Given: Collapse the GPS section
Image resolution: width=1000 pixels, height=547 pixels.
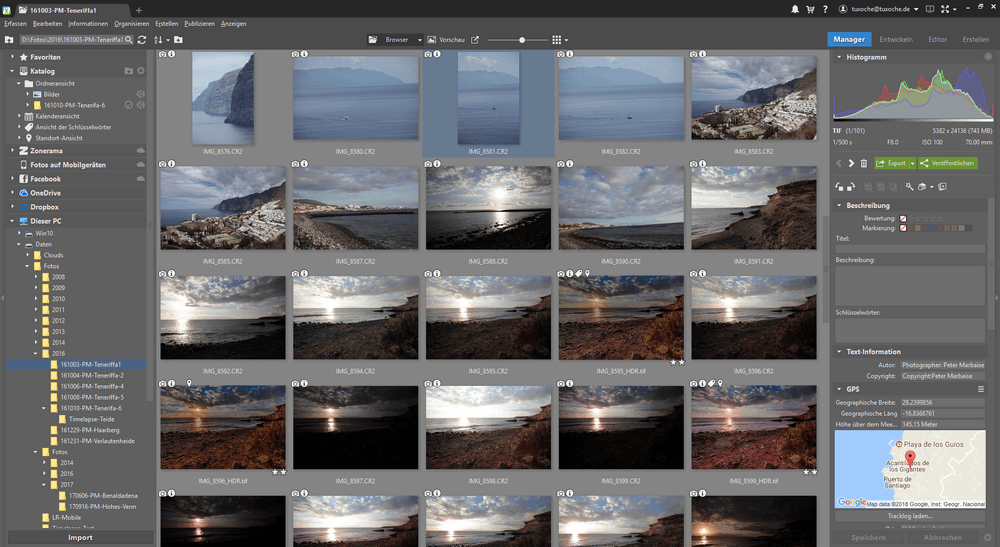Looking at the screenshot, I should click(x=839, y=389).
